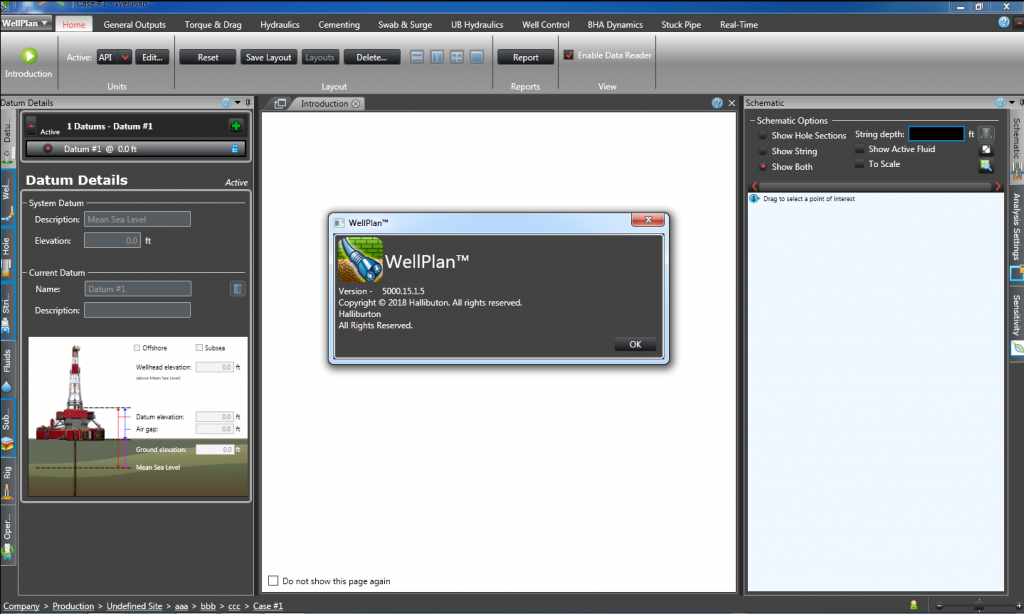Click the set string depth icon button

click(x=986, y=134)
